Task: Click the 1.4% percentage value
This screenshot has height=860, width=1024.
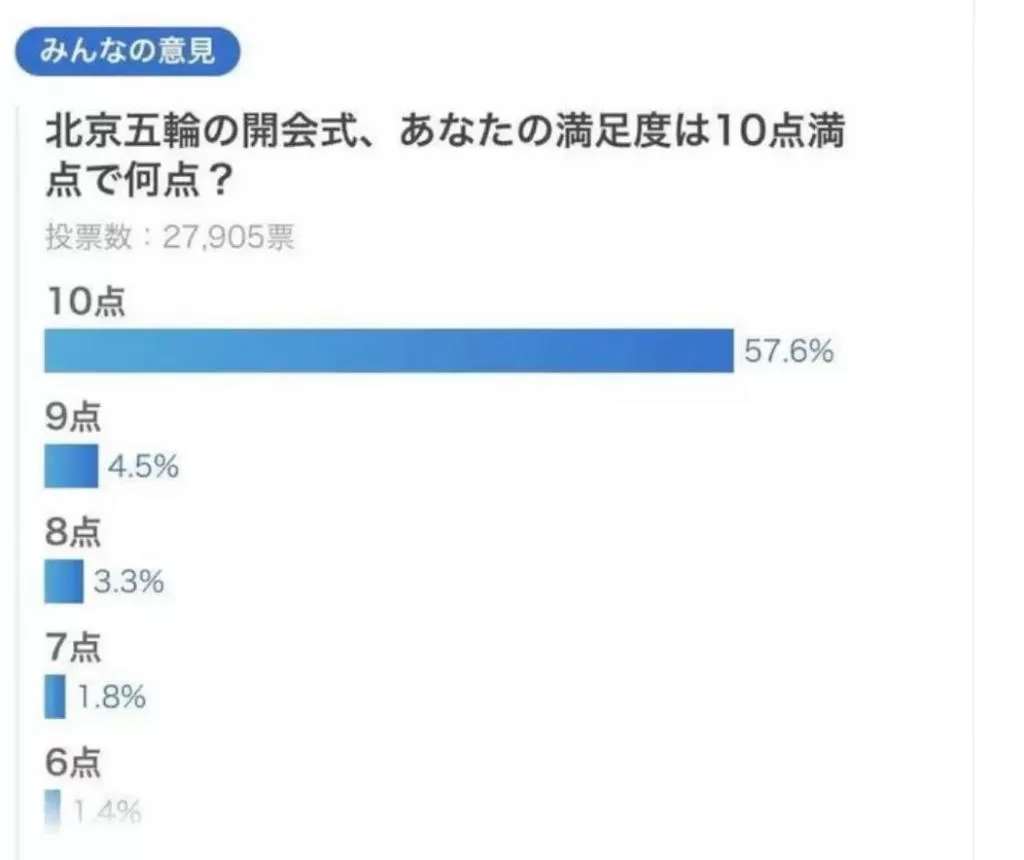Action: [106, 812]
